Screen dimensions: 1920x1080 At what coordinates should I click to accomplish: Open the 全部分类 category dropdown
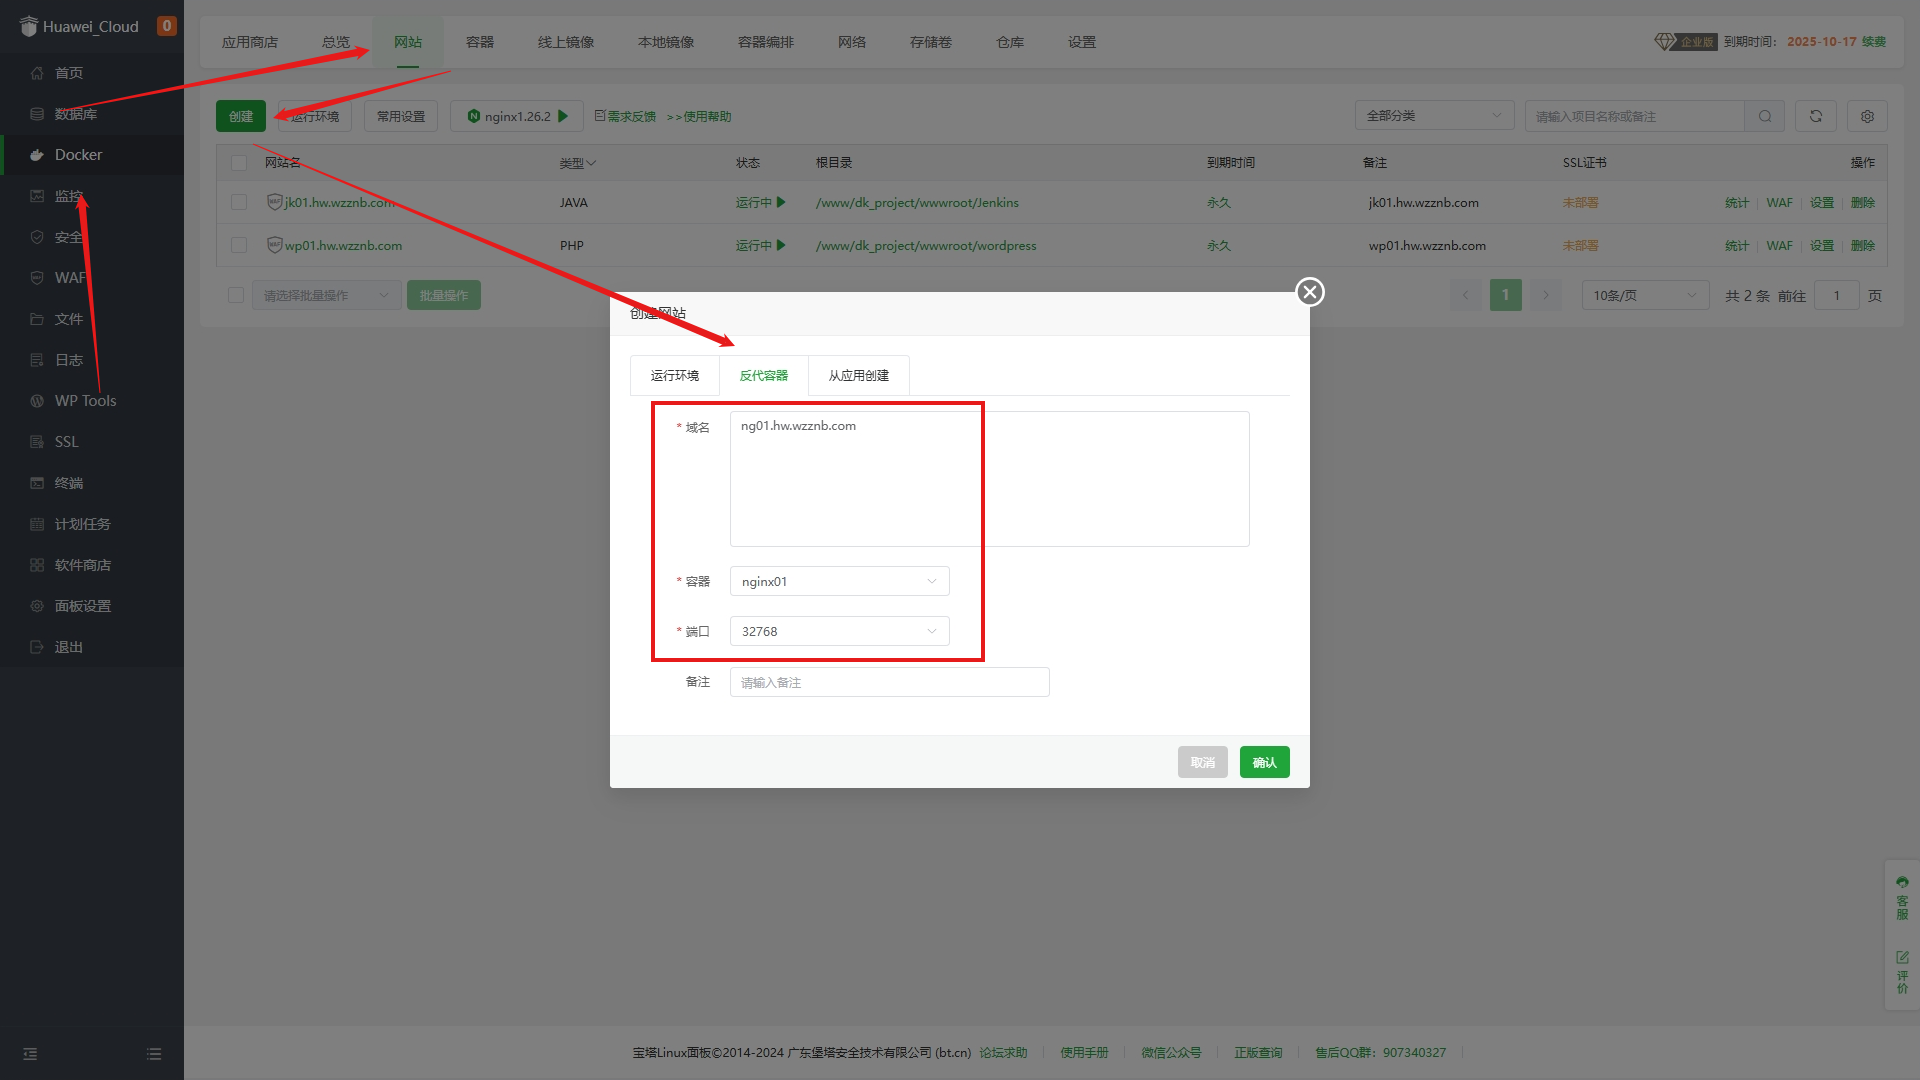(x=1434, y=116)
